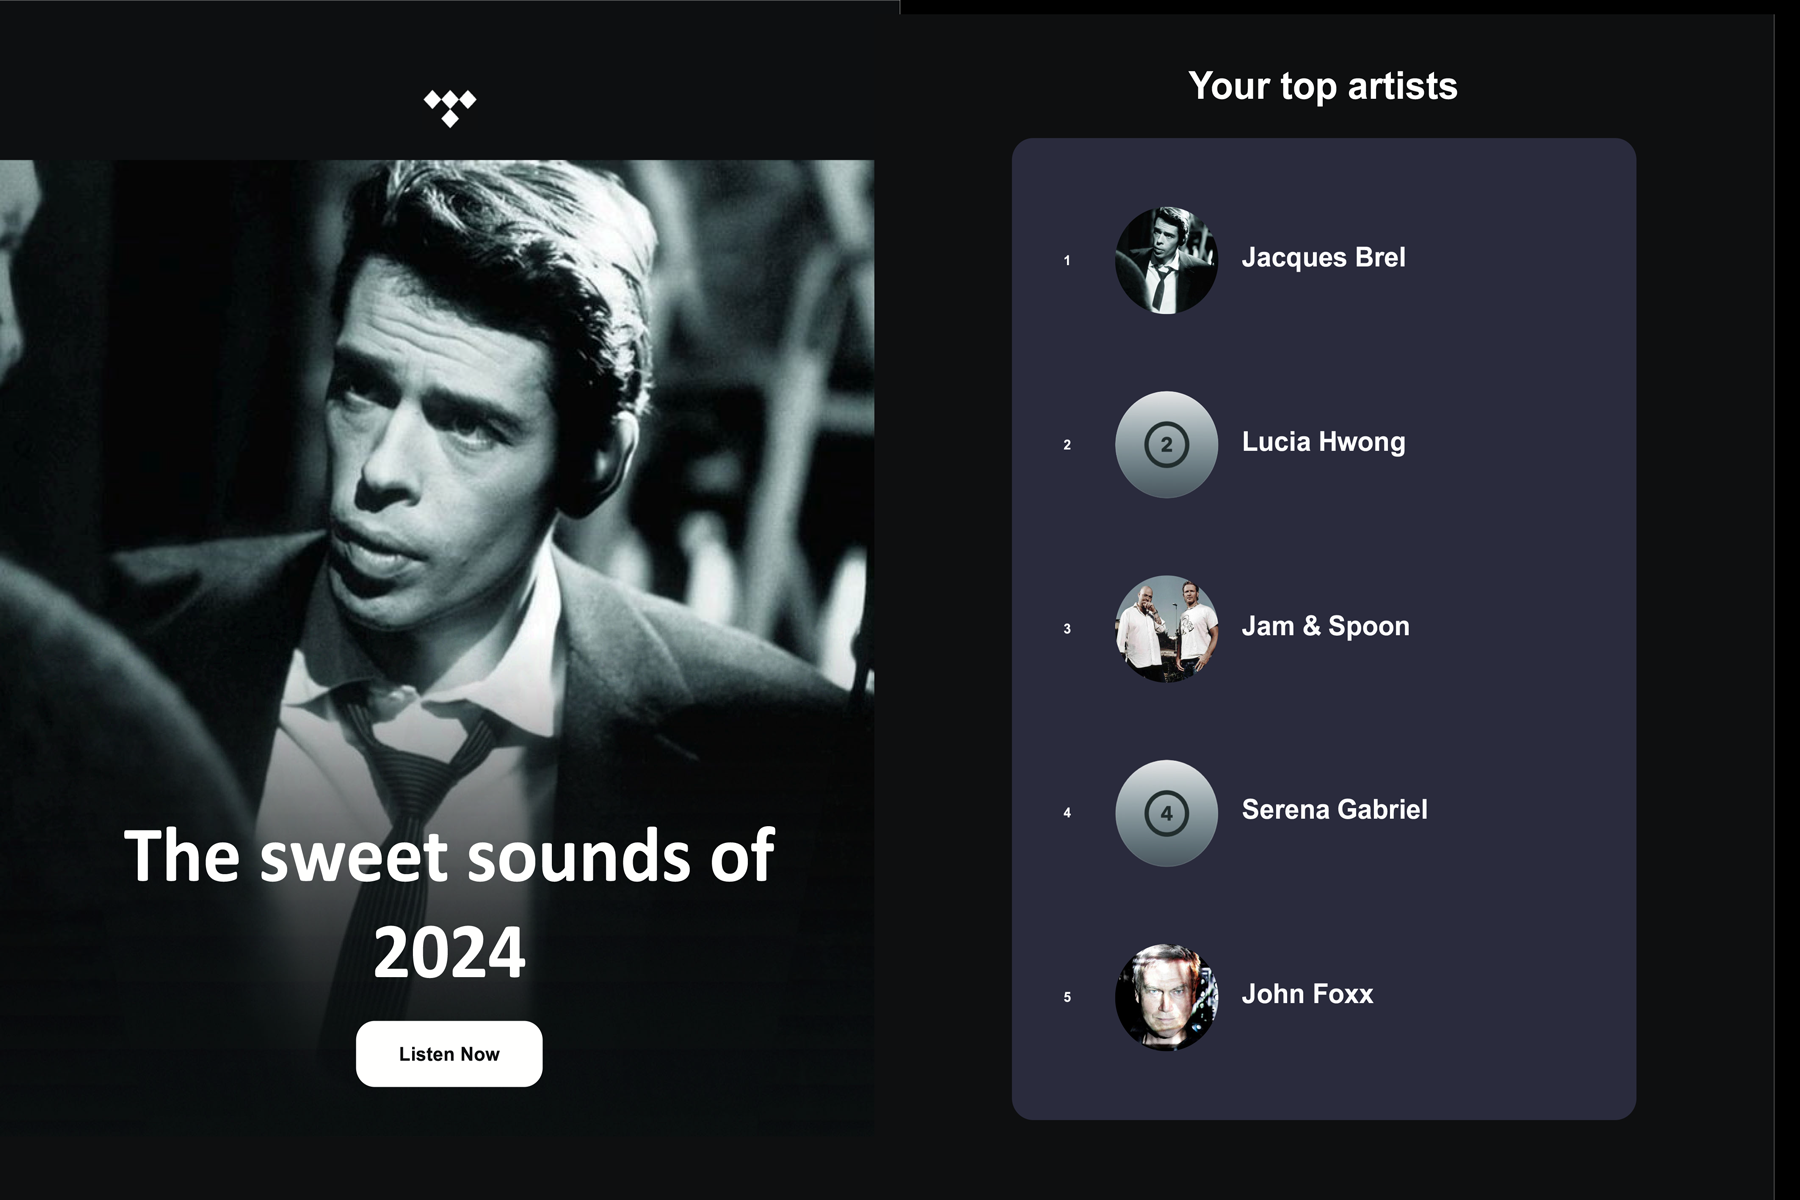Click rank number 5 beside John Foxx
The image size is (1800, 1200).
[1067, 997]
